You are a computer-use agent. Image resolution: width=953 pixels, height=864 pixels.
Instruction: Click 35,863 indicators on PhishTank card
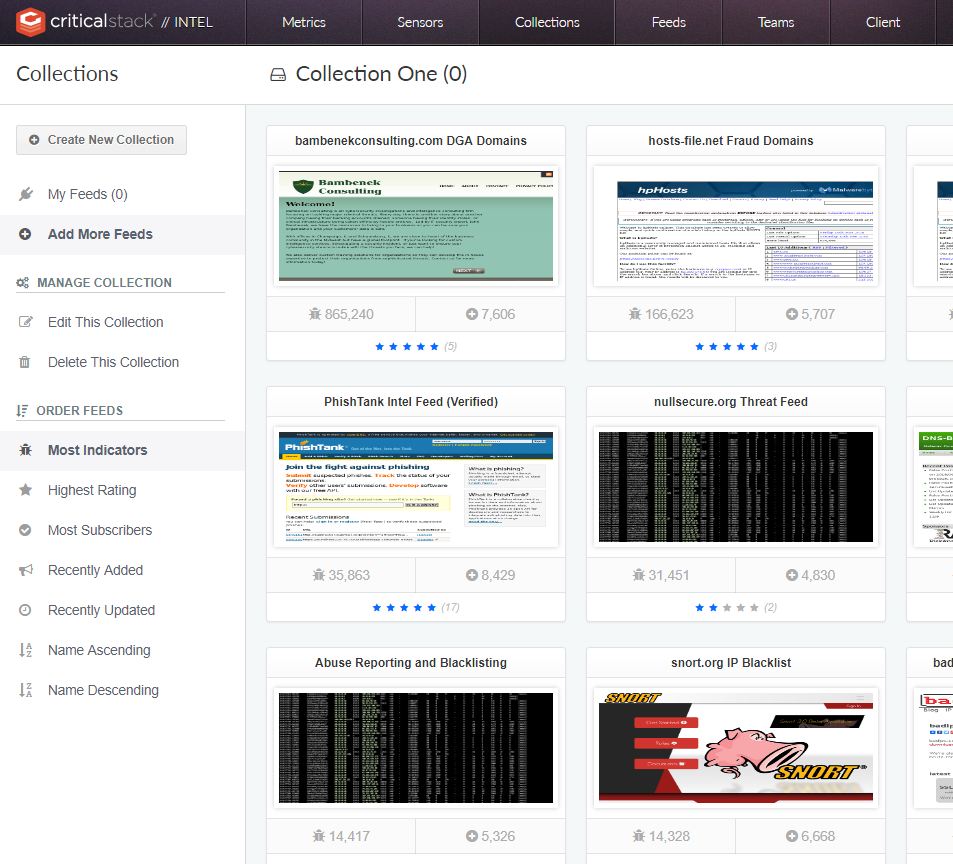click(341, 575)
